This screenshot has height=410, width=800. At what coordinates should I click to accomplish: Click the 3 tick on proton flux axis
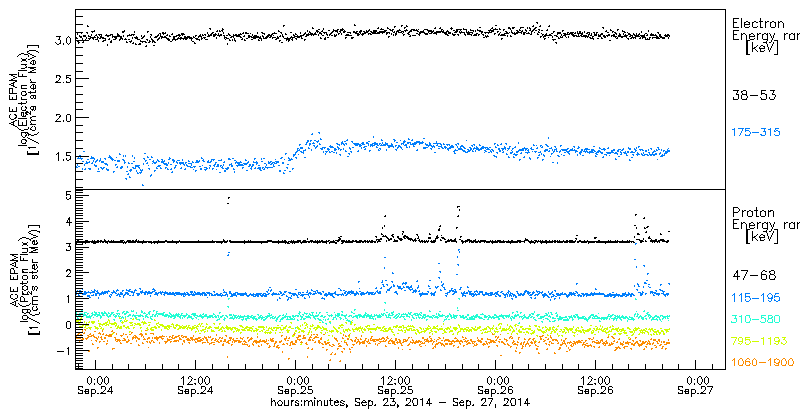tap(67, 247)
